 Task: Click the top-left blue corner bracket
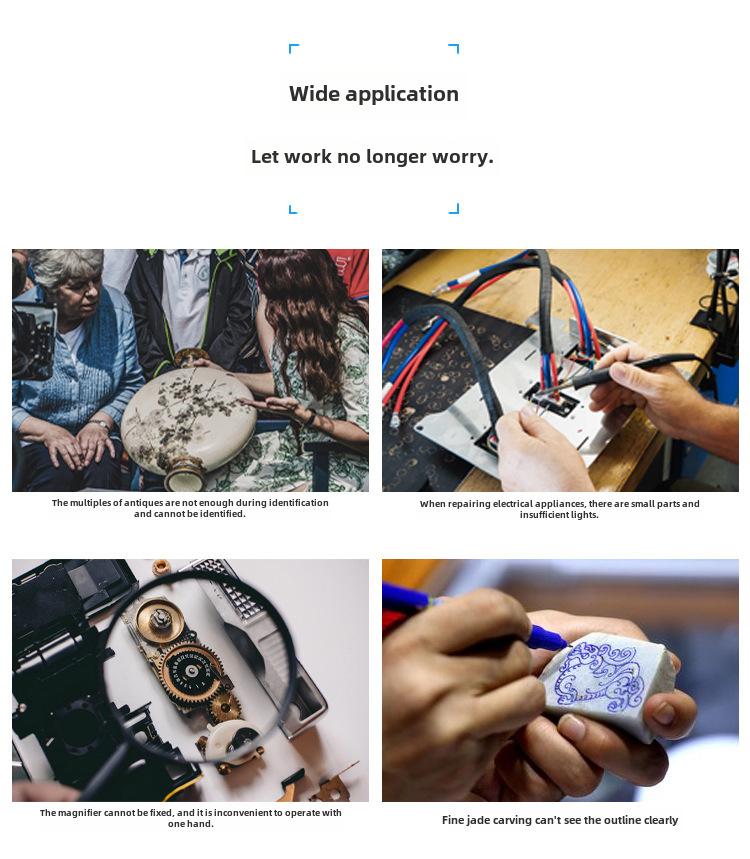click(x=294, y=48)
